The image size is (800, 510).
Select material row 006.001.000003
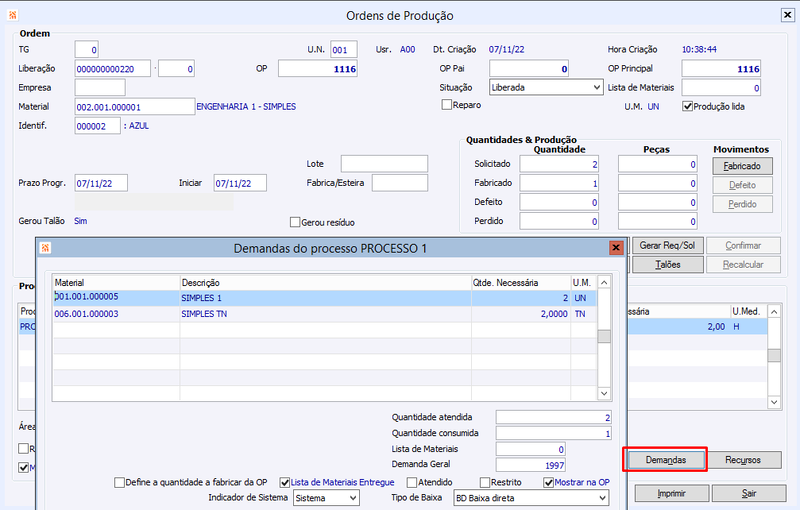point(324,314)
